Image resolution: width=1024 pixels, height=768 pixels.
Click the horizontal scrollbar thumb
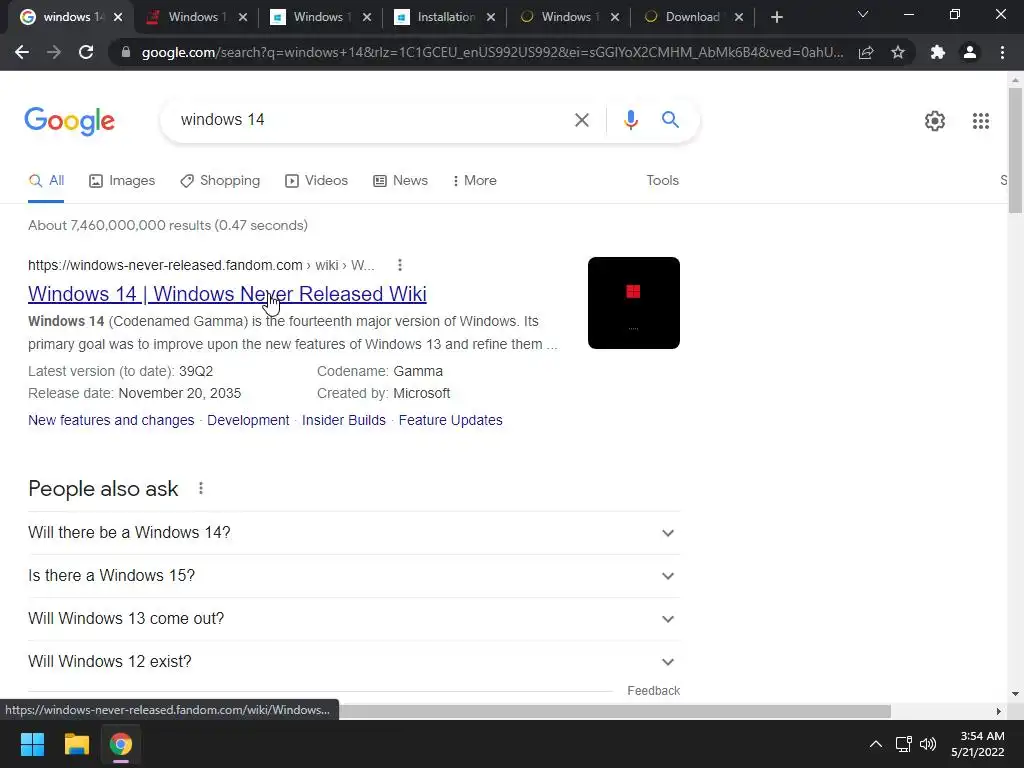[614, 711]
